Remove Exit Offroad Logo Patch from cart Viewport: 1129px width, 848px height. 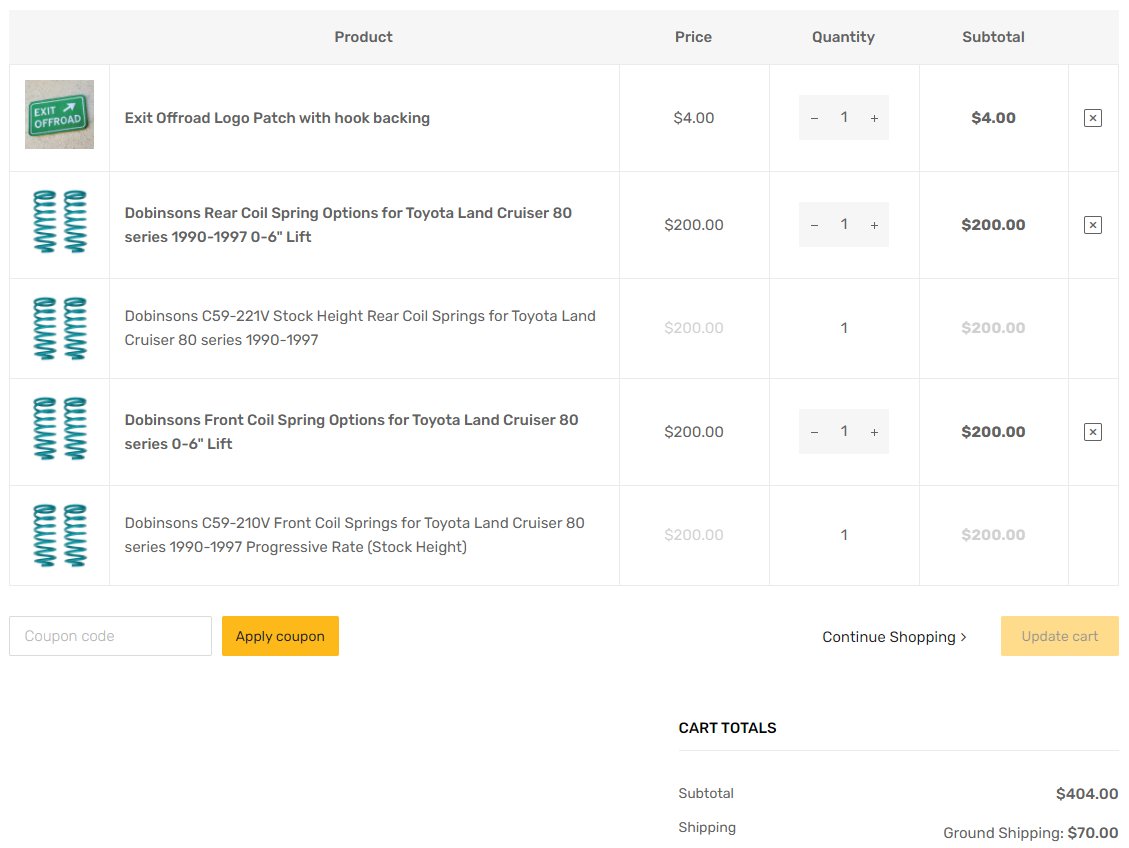[1092, 118]
